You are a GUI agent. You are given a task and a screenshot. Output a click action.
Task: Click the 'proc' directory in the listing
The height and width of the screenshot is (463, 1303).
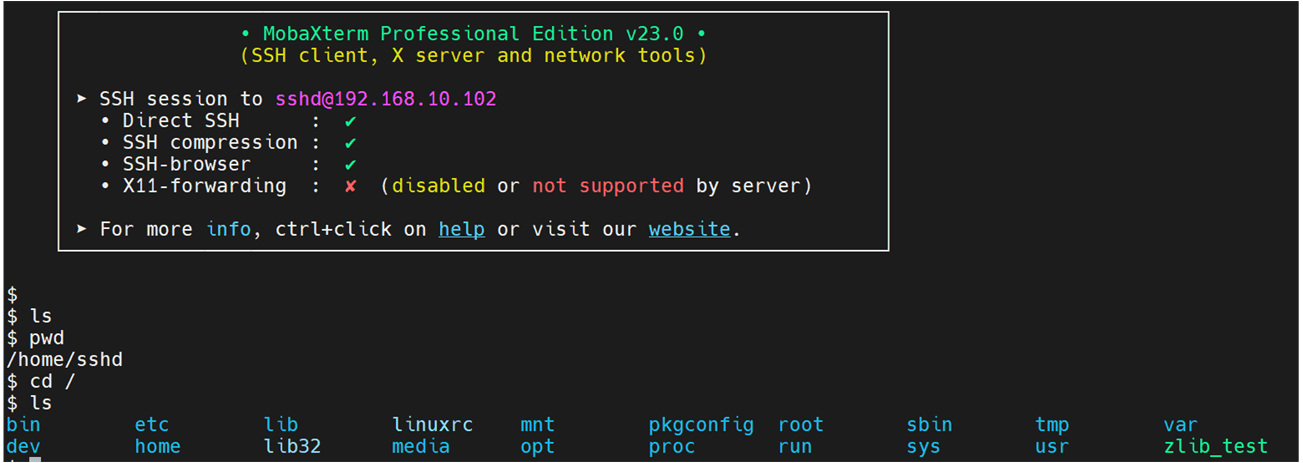672,447
